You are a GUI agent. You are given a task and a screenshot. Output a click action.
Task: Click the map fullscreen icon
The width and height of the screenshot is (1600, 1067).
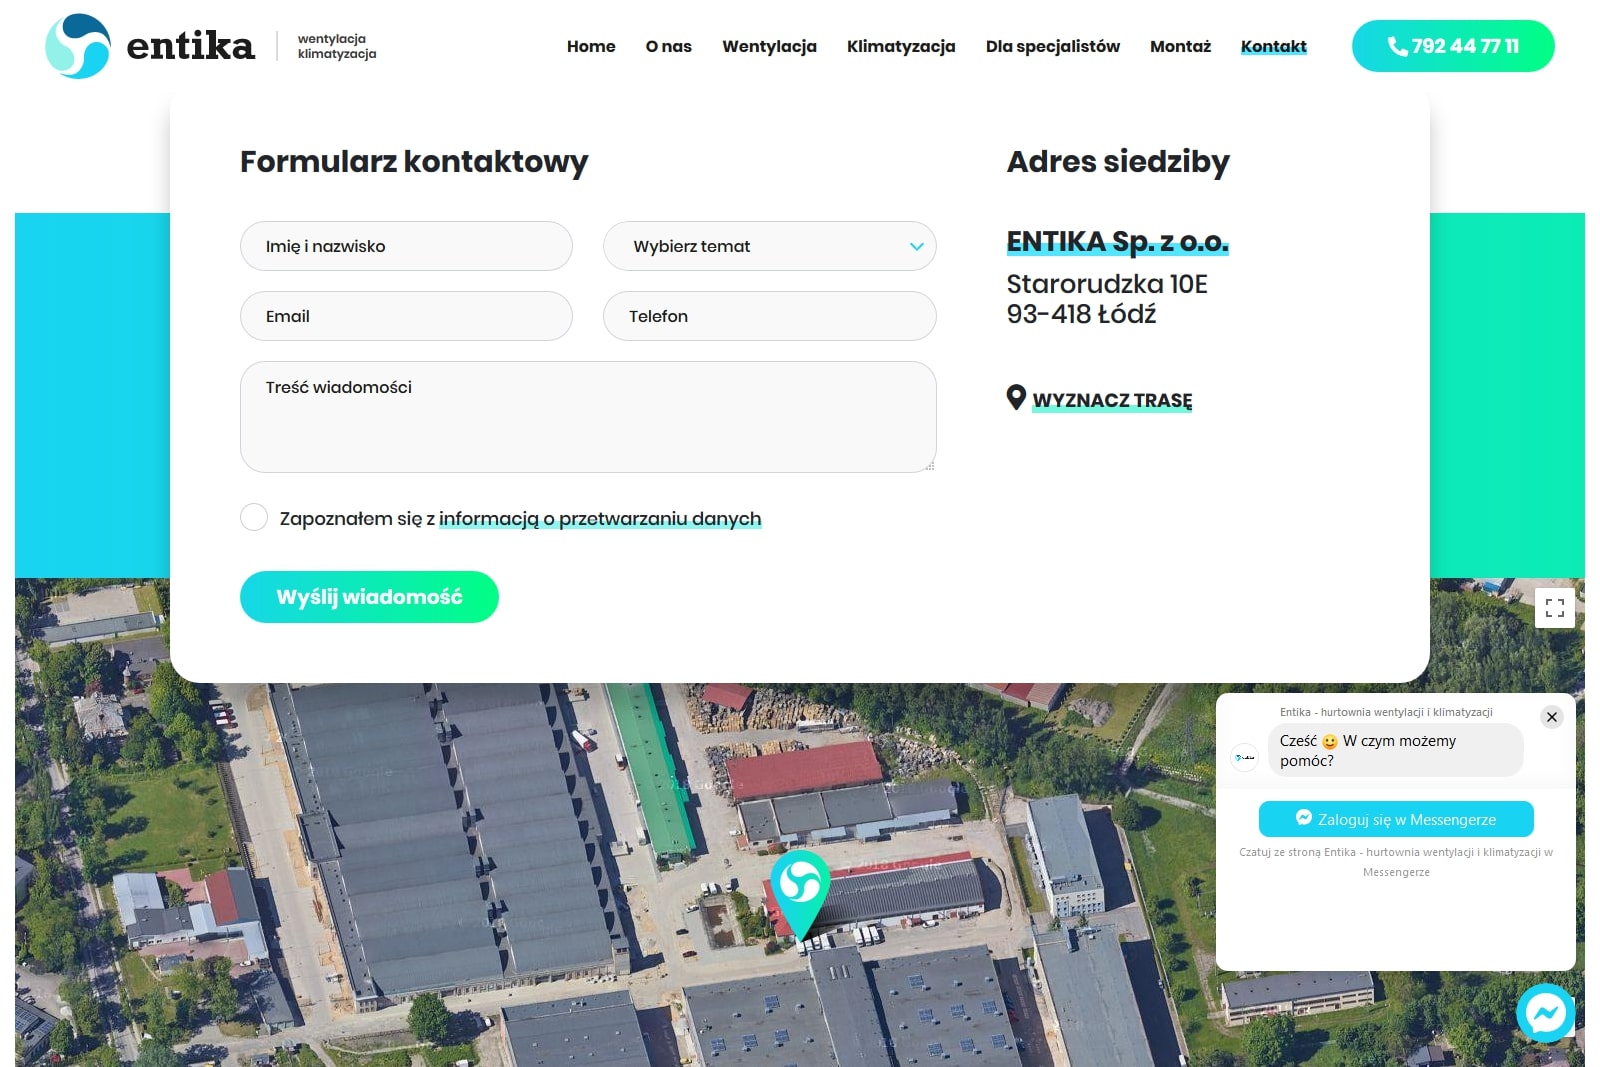[x=1554, y=608]
